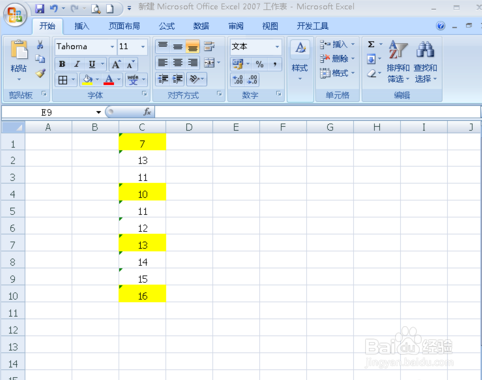Toggle underline formatting

pyautogui.click(x=92, y=64)
